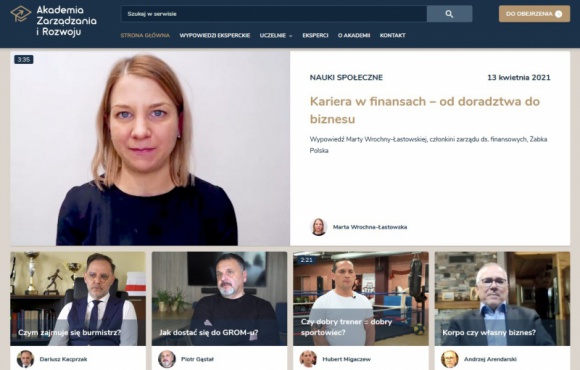
Task: Click into Szukaj w serwisie field
Action: (x=274, y=14)
